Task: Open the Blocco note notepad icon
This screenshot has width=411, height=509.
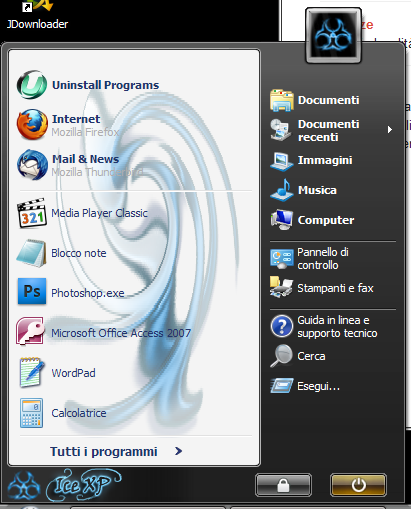Action: tap(31, 253)
